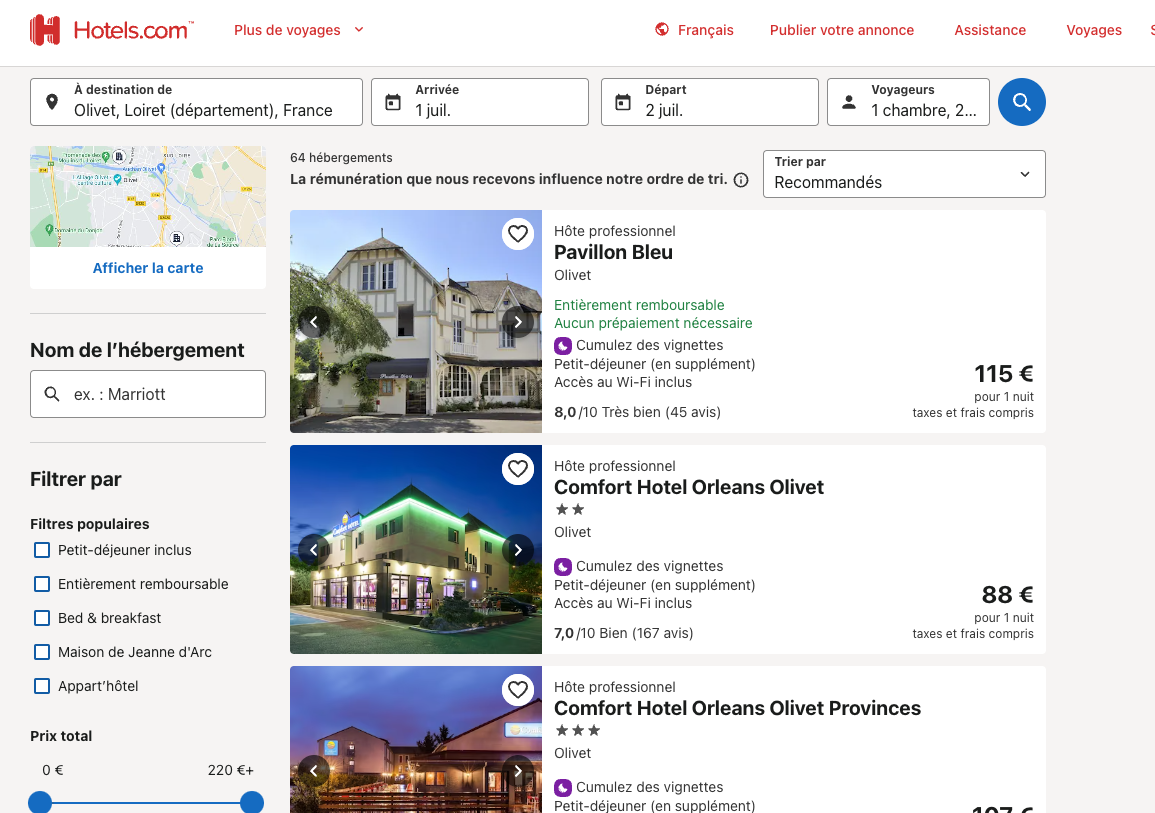Open the Voyageurs room selector

tap(908, 102)
